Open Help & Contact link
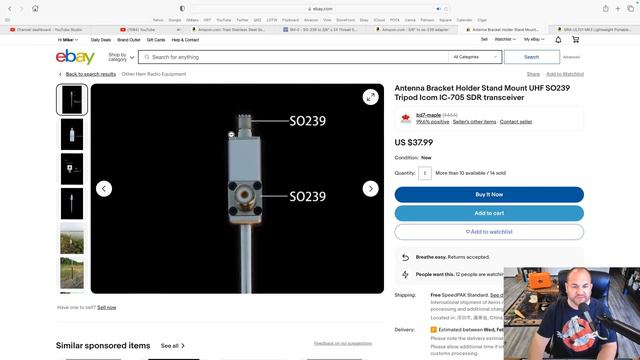Image resolution: width=640 pixels, height=360 pixels. pyautogui.click(x=185, y=40)
